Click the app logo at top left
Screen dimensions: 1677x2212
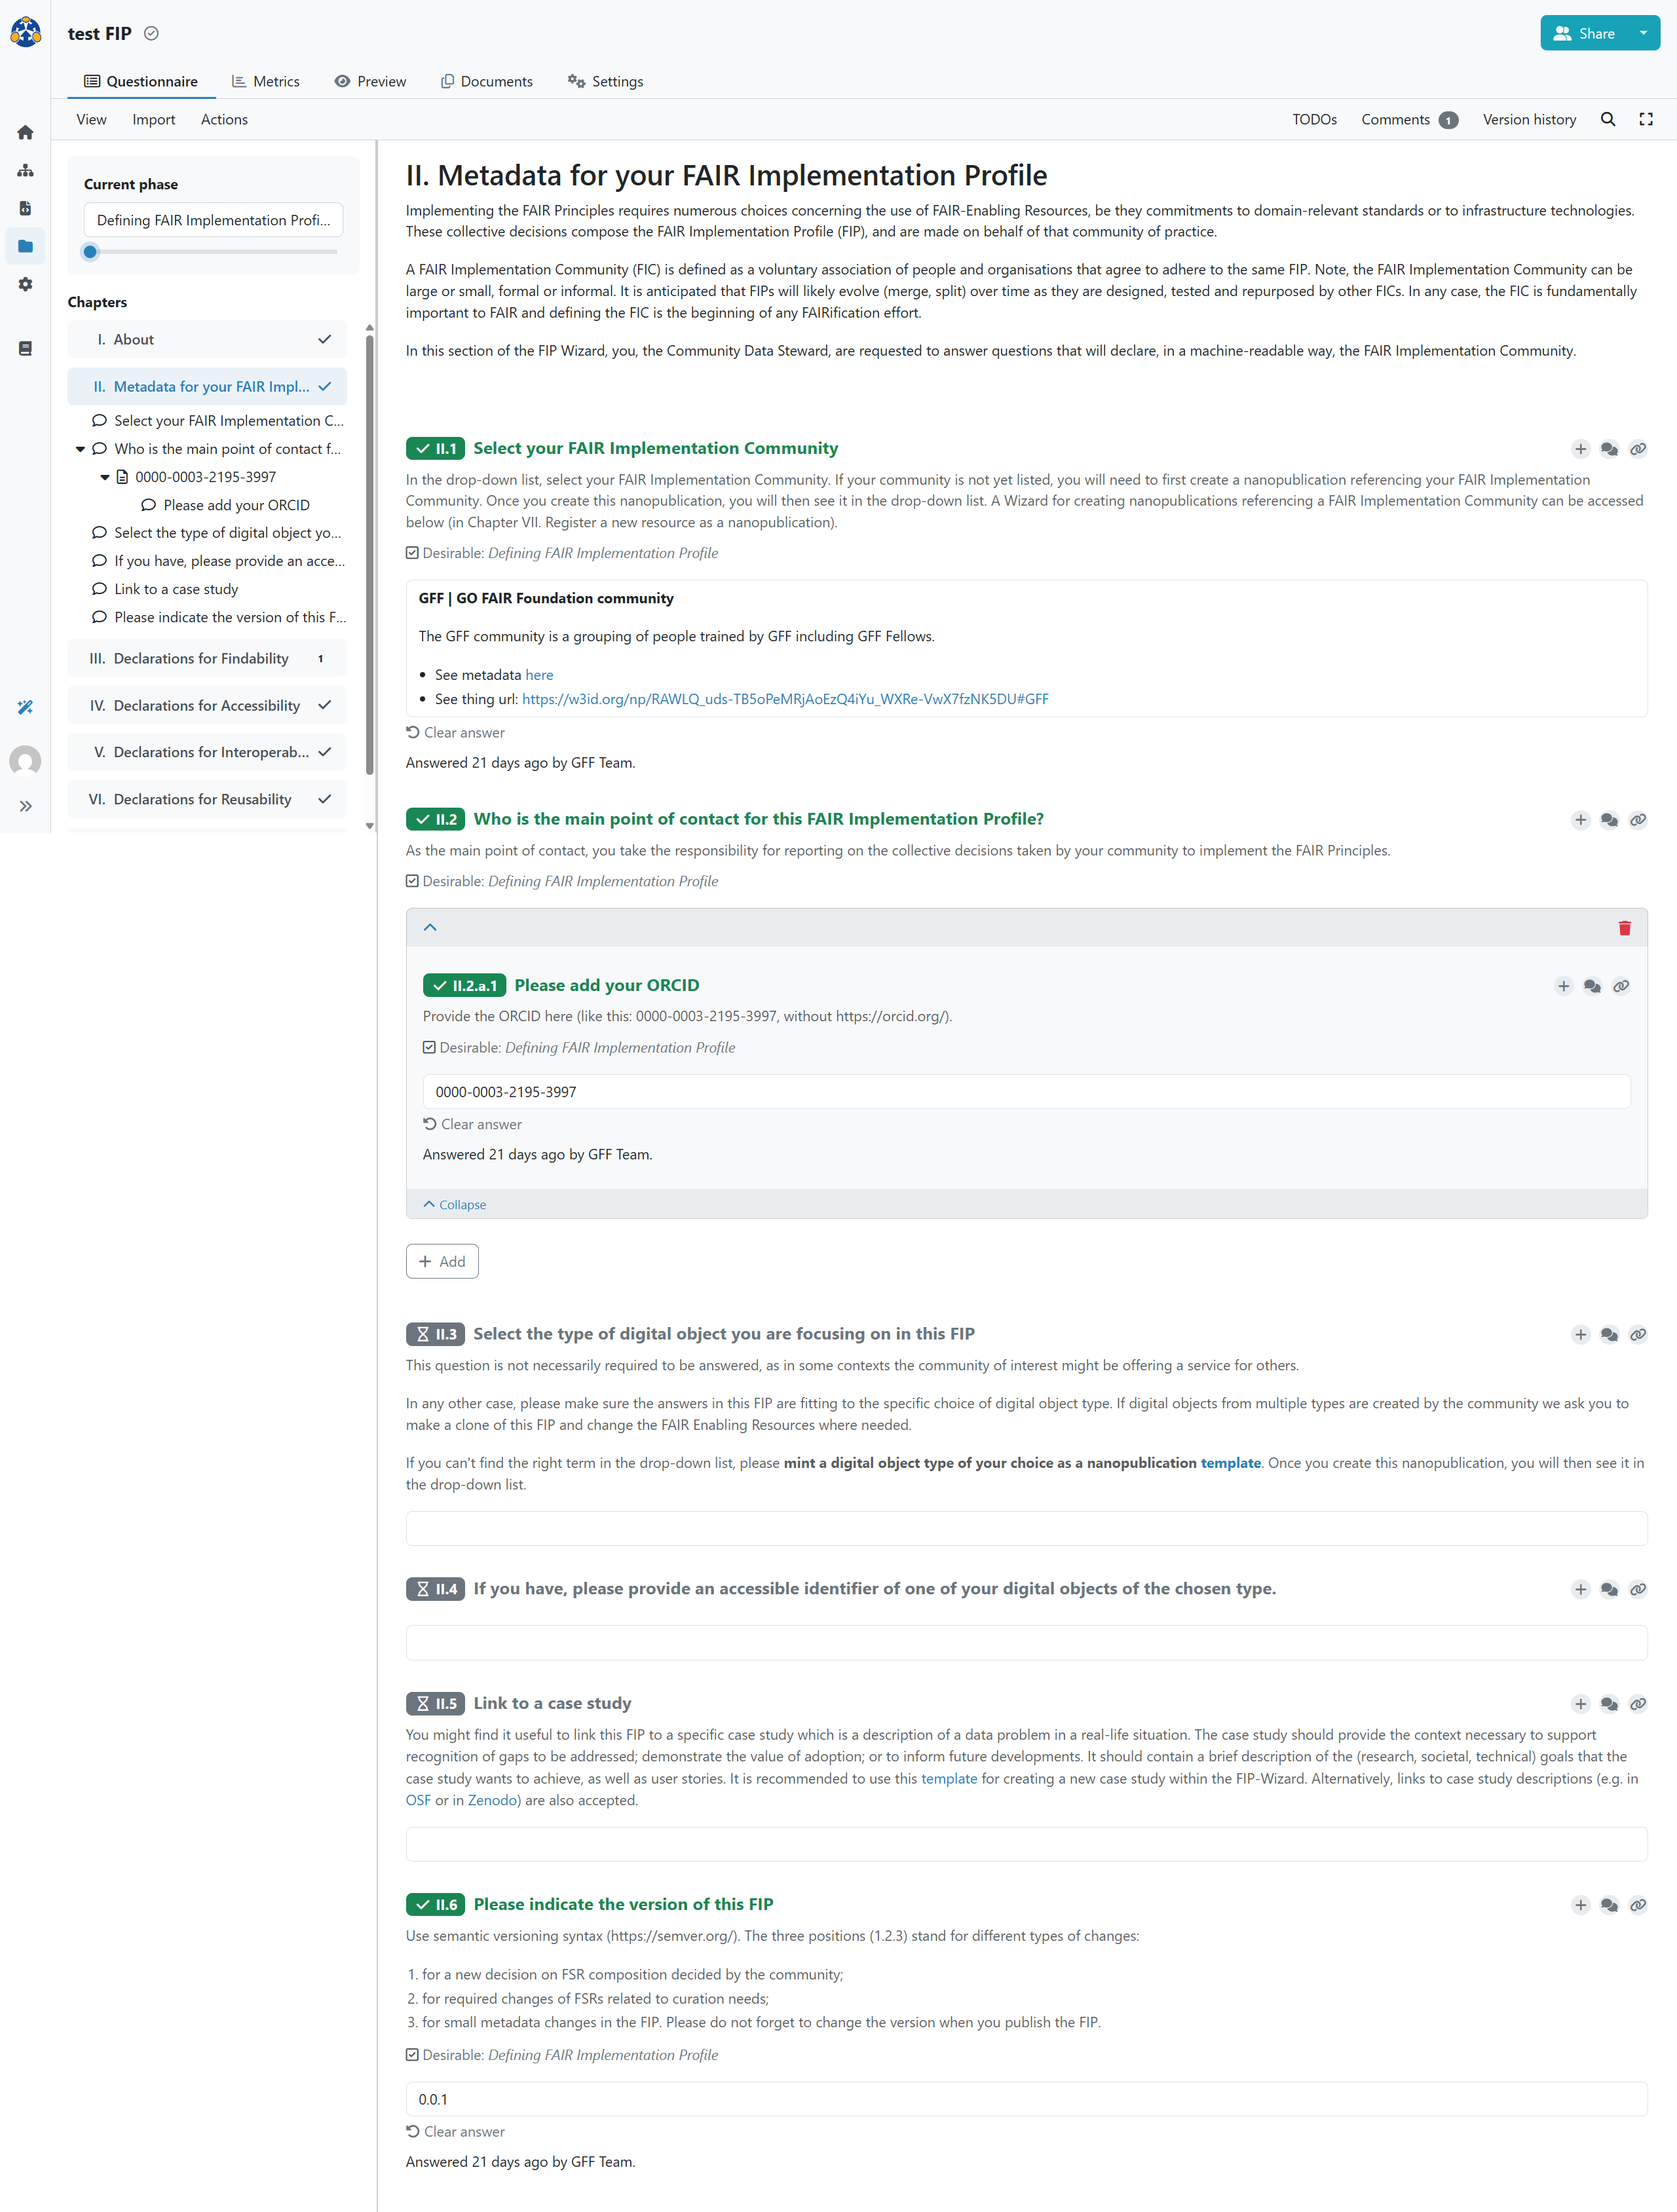25,32
